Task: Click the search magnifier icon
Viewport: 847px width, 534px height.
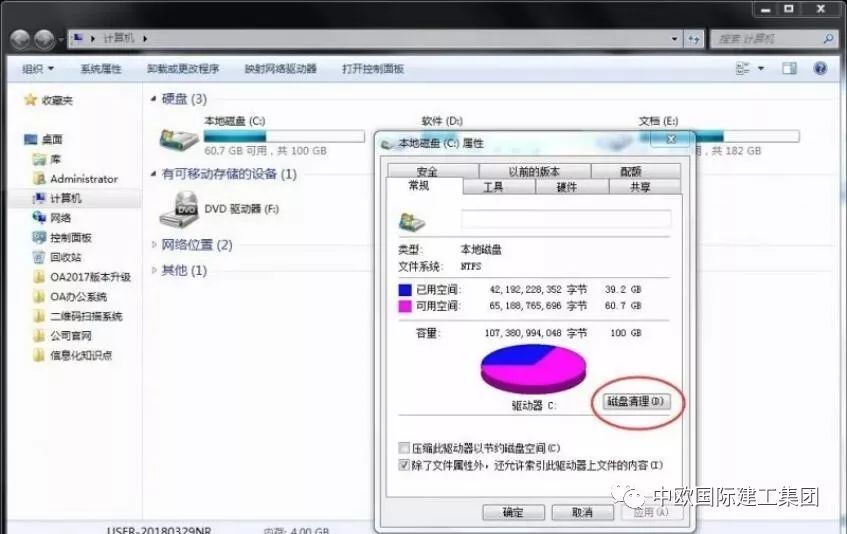Action: [828, 38]
